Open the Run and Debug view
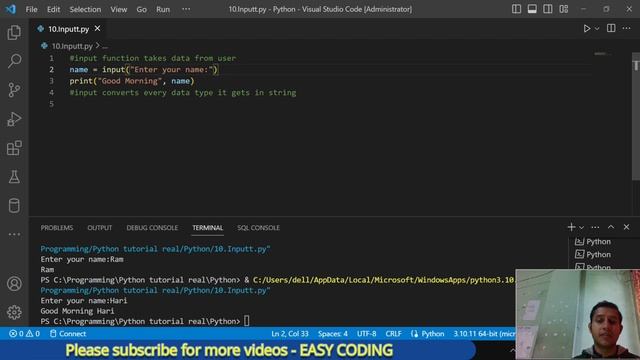This screenshot has width=640, height=360. coord(14,119)
